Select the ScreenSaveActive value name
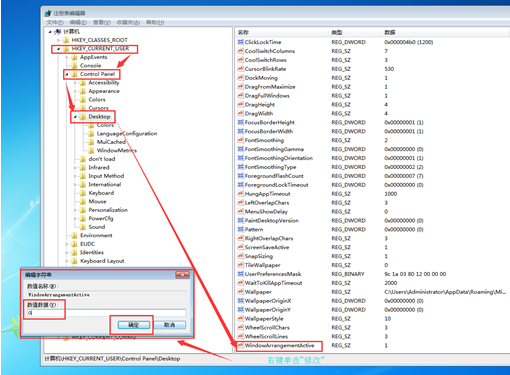Image resolution: width=510 pixels, height=375 pixels. point(267,247)
